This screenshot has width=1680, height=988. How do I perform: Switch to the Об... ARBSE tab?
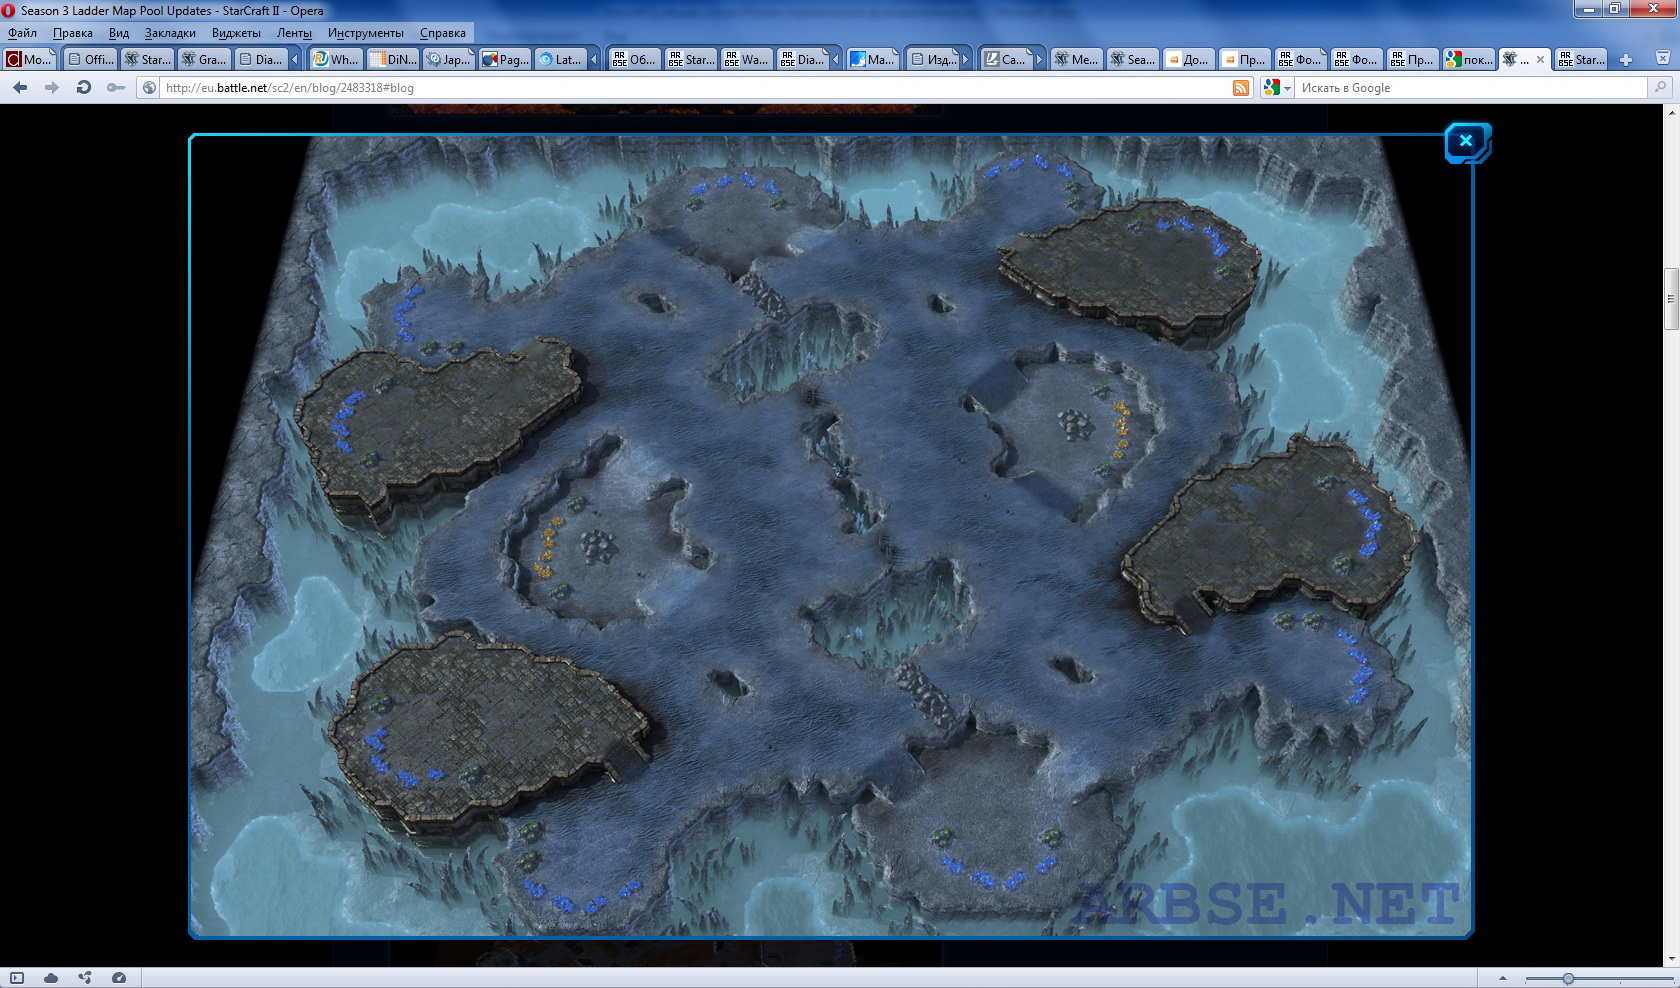point(634,60)
